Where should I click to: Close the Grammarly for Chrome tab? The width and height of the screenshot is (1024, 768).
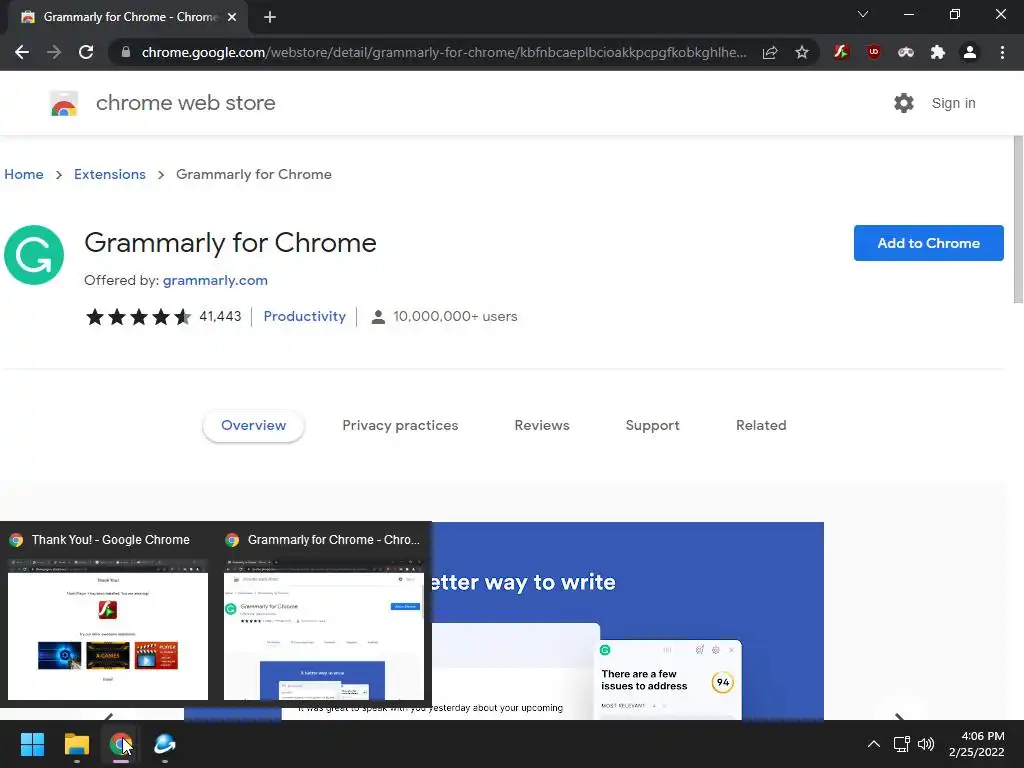click(x=232, y=17)
